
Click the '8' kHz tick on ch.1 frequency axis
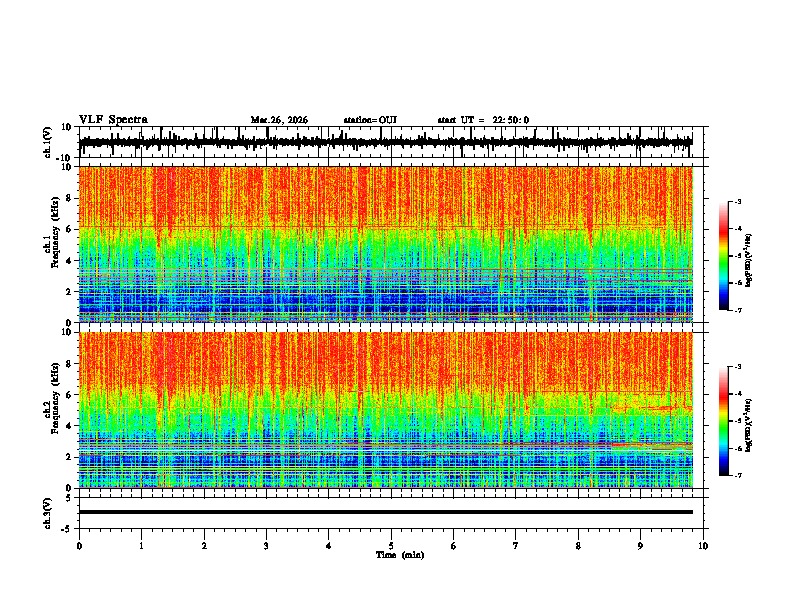point(70,198)
